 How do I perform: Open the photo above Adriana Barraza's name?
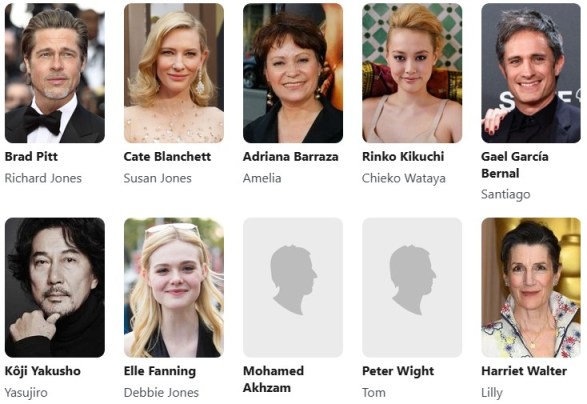click(x=293, y=73)
